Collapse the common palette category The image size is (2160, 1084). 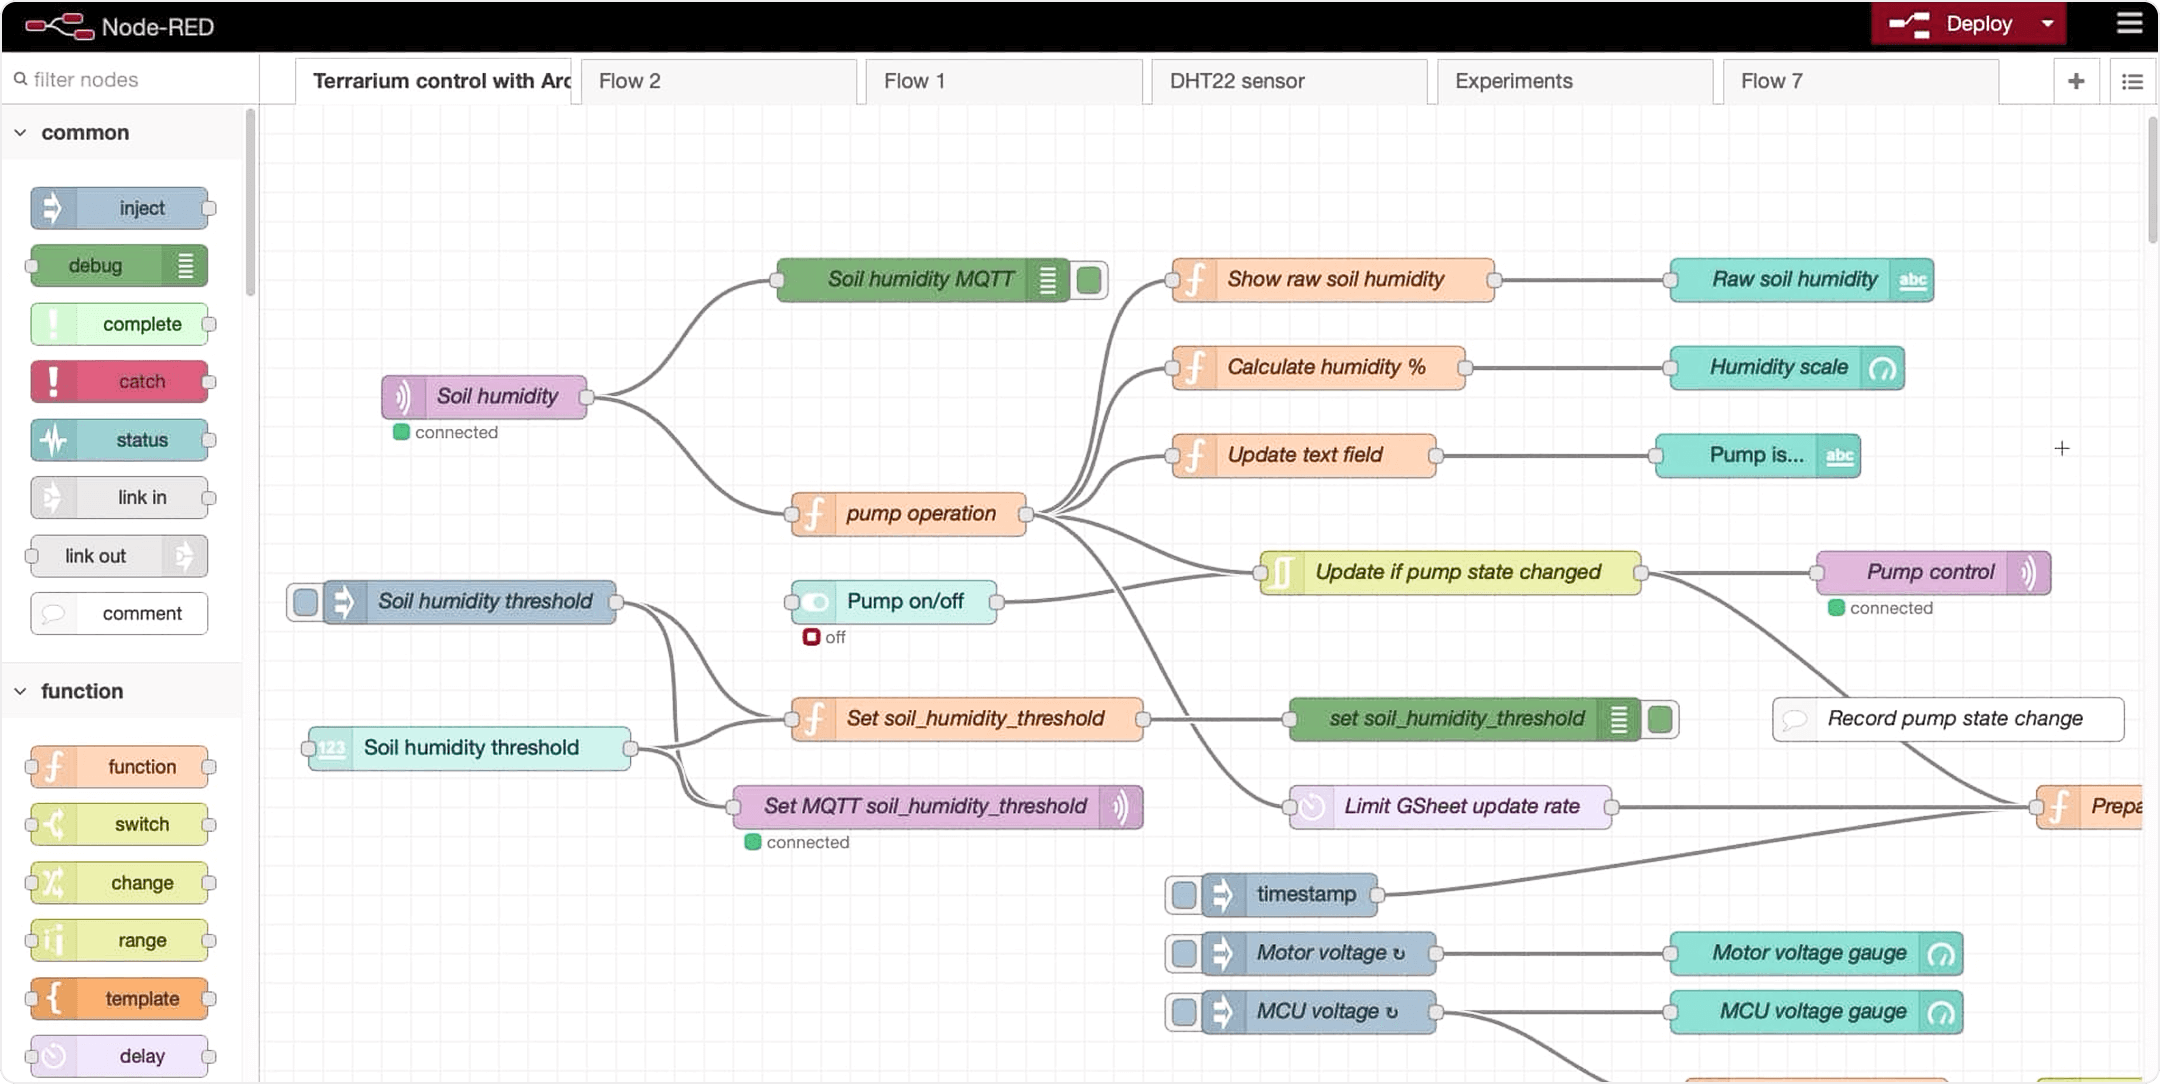click(x=21, y=132)
